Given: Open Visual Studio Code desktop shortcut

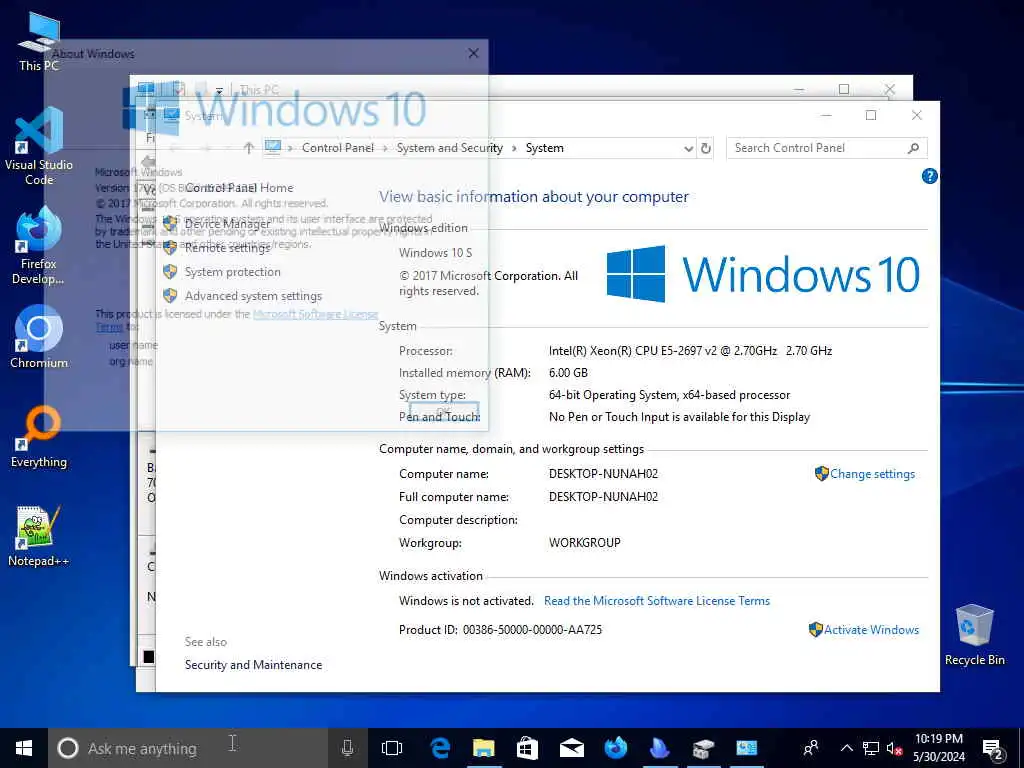Looking at the screenshot, I should point(39,146).
